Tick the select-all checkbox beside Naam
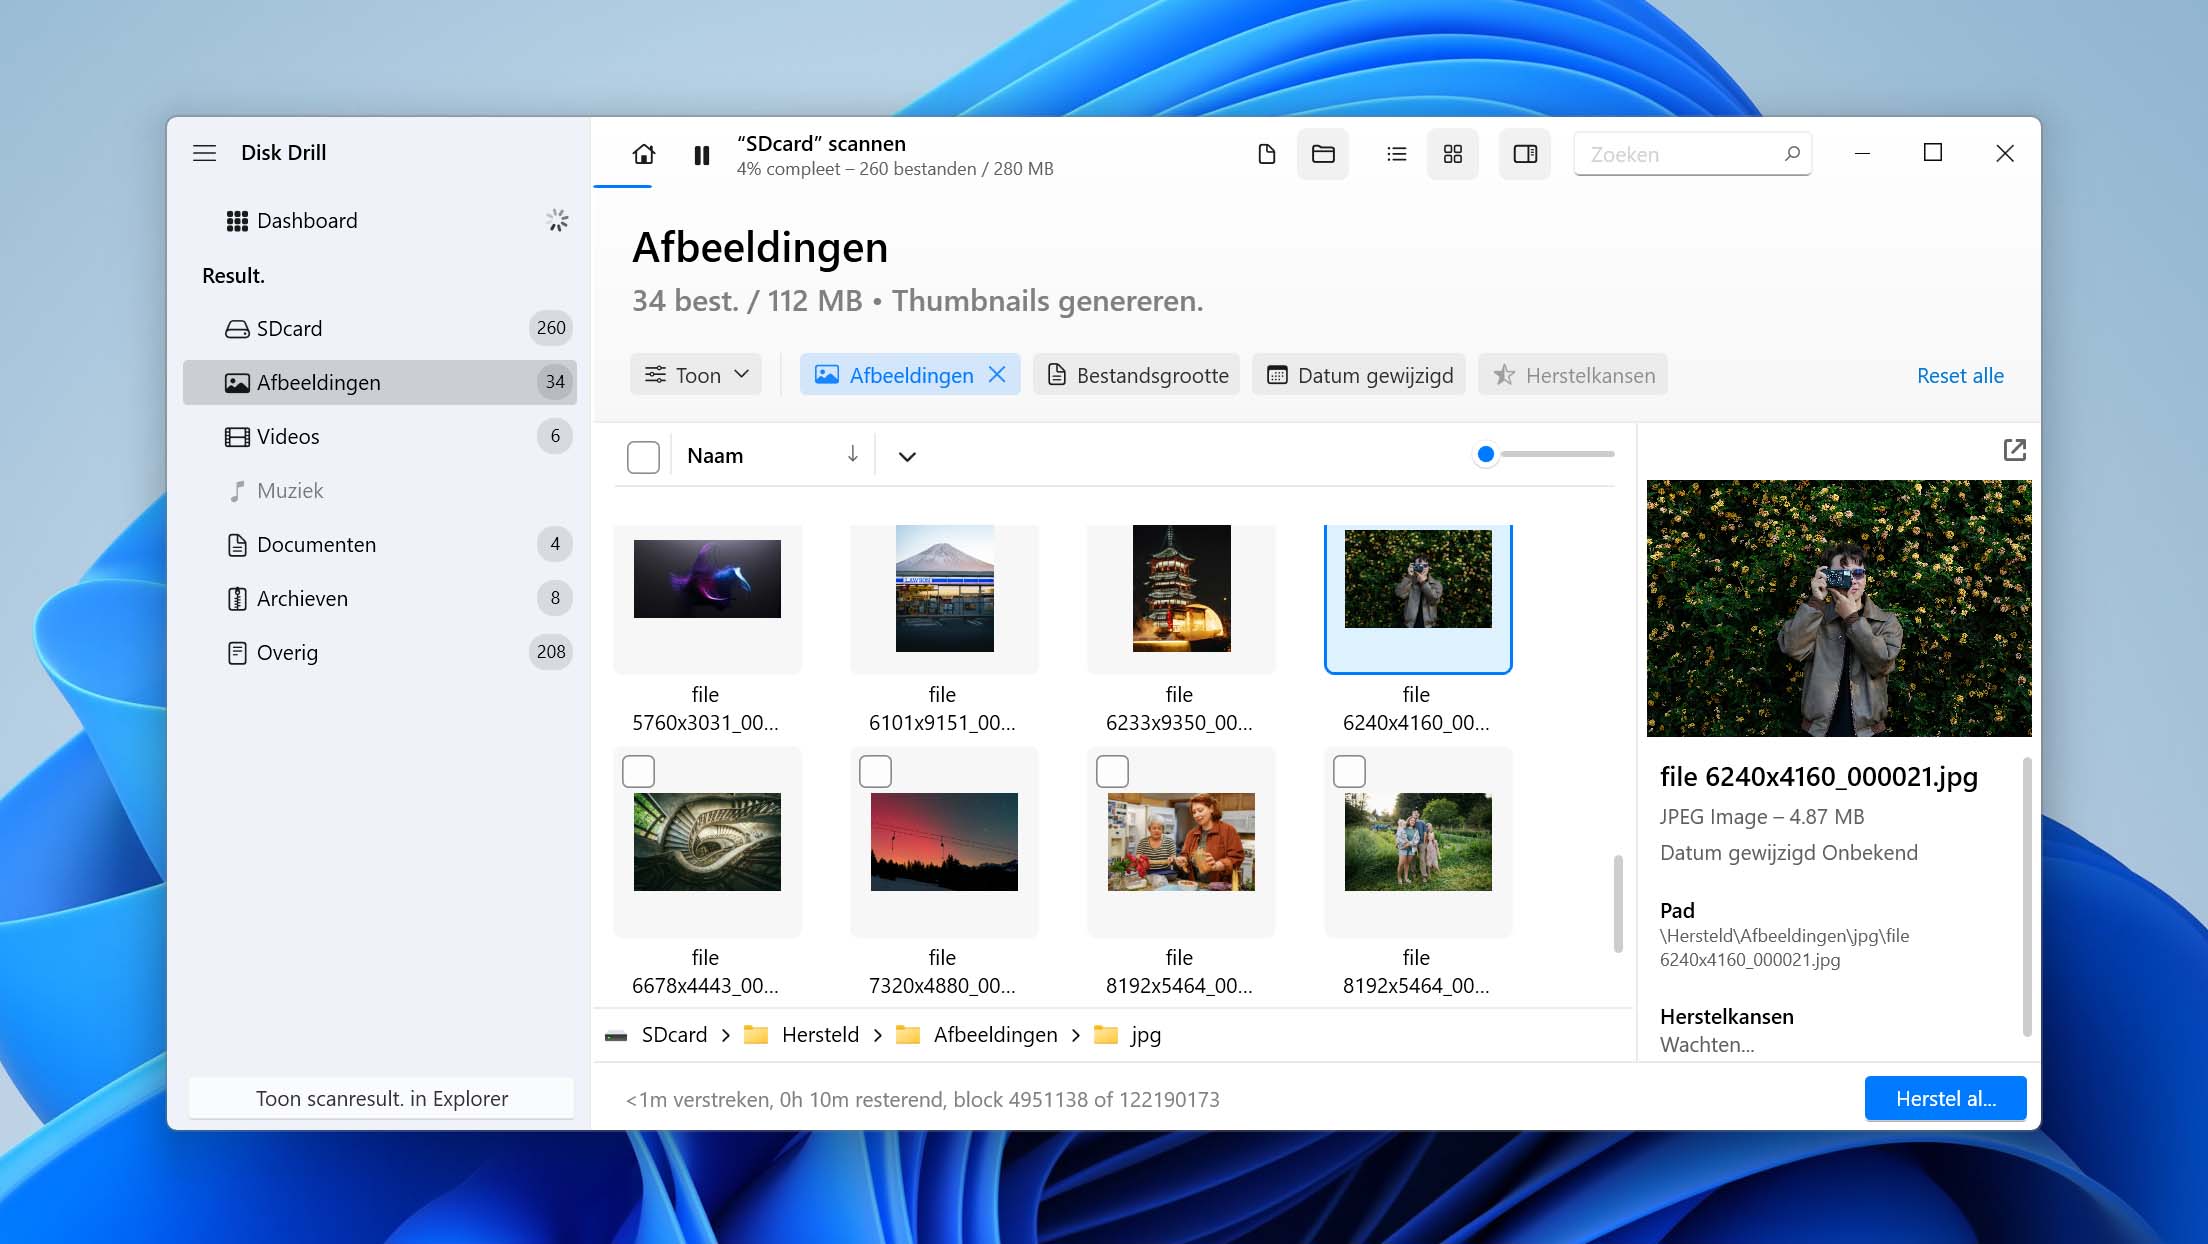Viewport: 2208px width, 1244px height. [x=643, y=456]
